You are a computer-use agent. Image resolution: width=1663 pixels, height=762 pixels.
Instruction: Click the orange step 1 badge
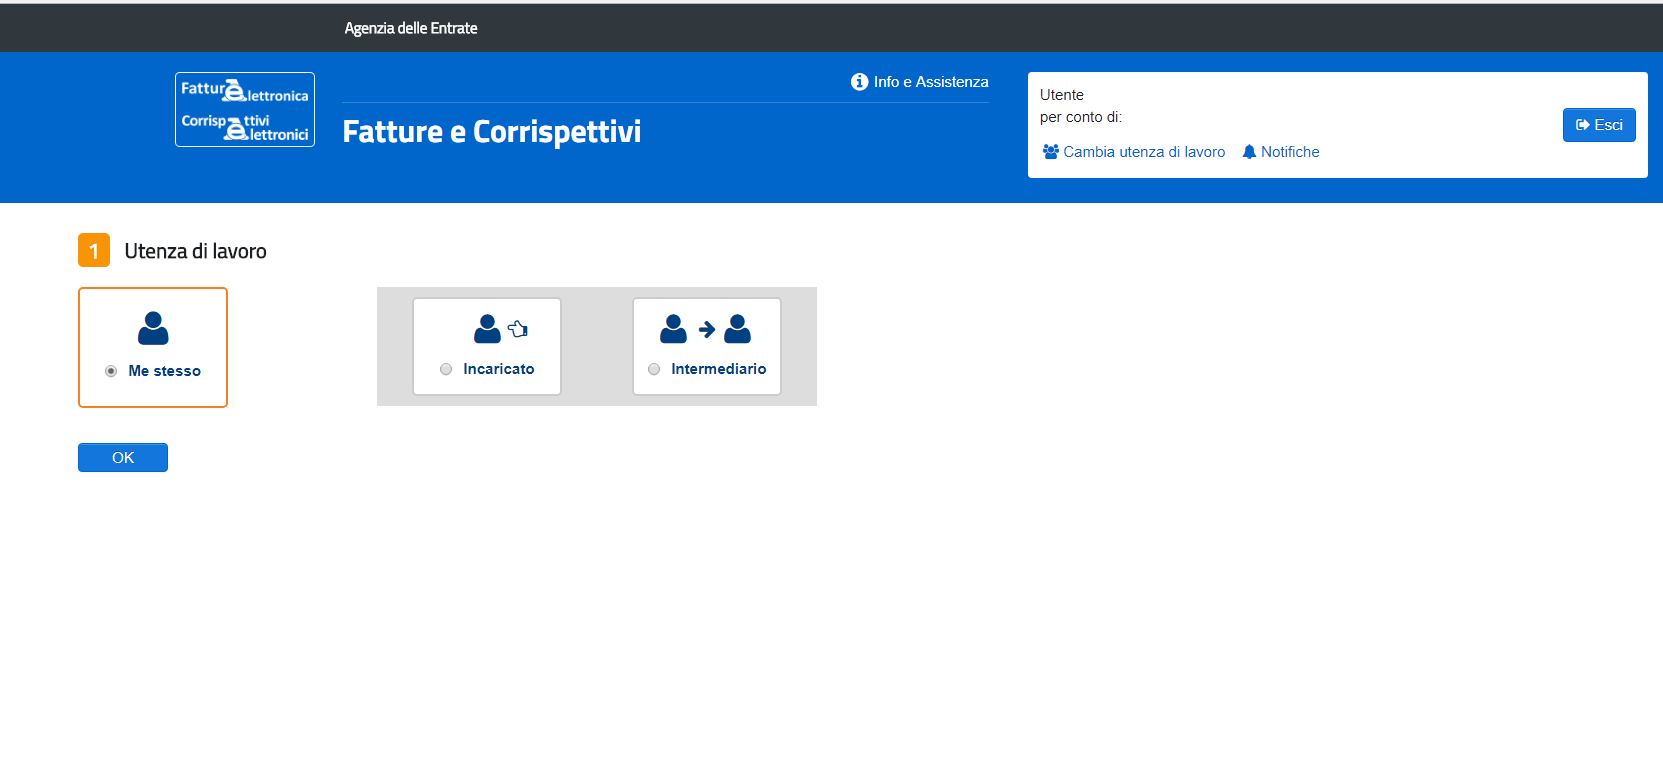[x=94, y=250]
